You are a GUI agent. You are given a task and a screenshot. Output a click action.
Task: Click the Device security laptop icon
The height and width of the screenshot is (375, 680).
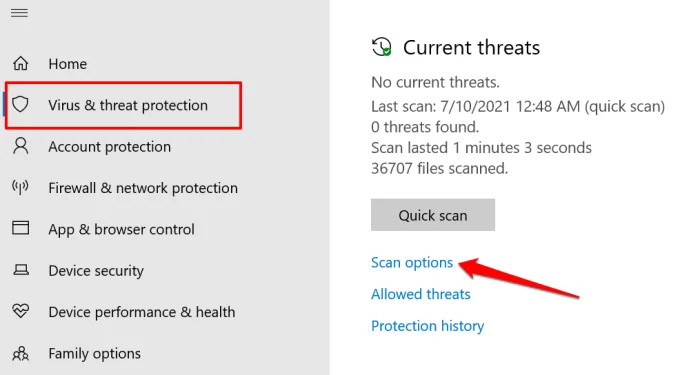click(x=20, y=270)
